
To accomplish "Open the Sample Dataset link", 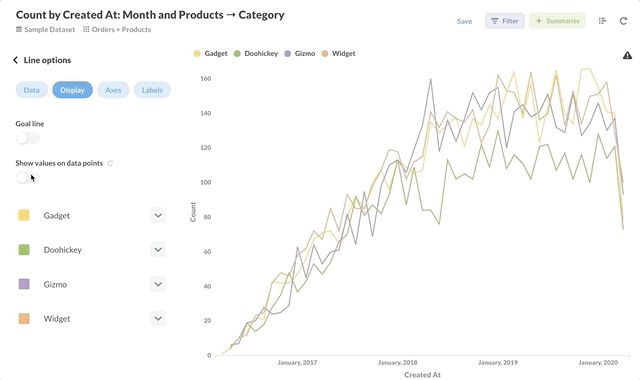I will coord(49,29).
